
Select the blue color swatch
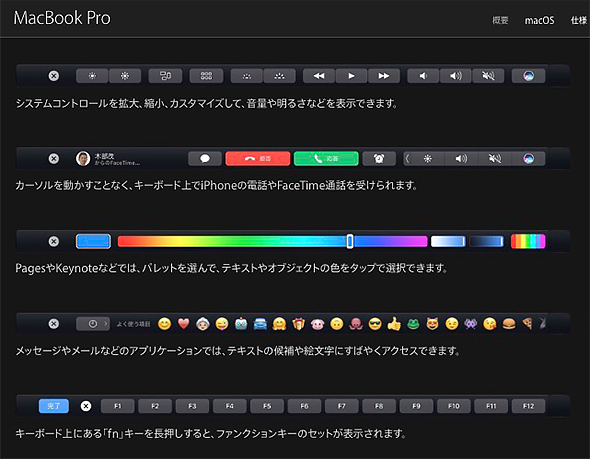(x=93, y=242)
